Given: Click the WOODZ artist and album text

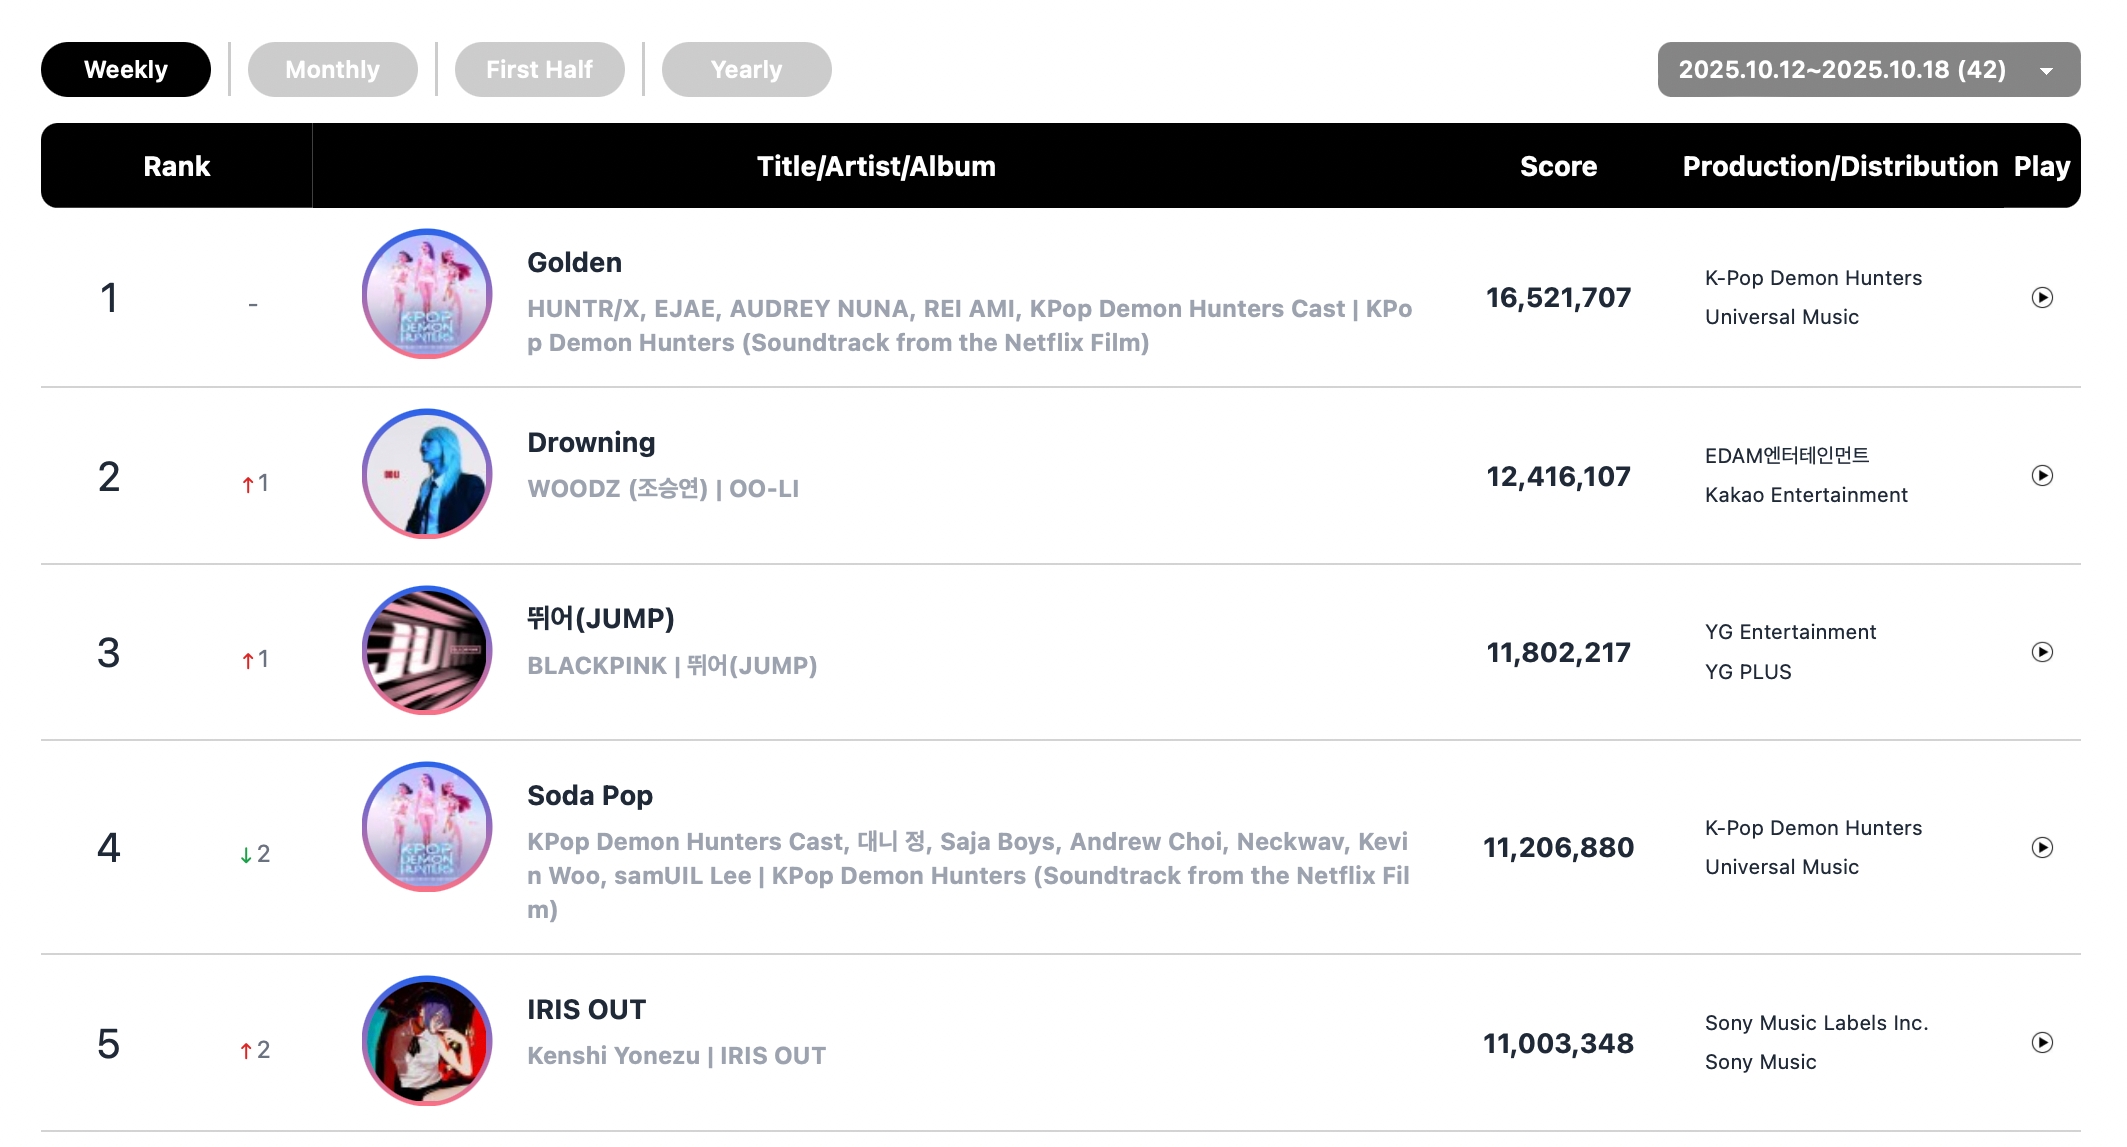Looking at the screenshot, I should pos(662,489).
